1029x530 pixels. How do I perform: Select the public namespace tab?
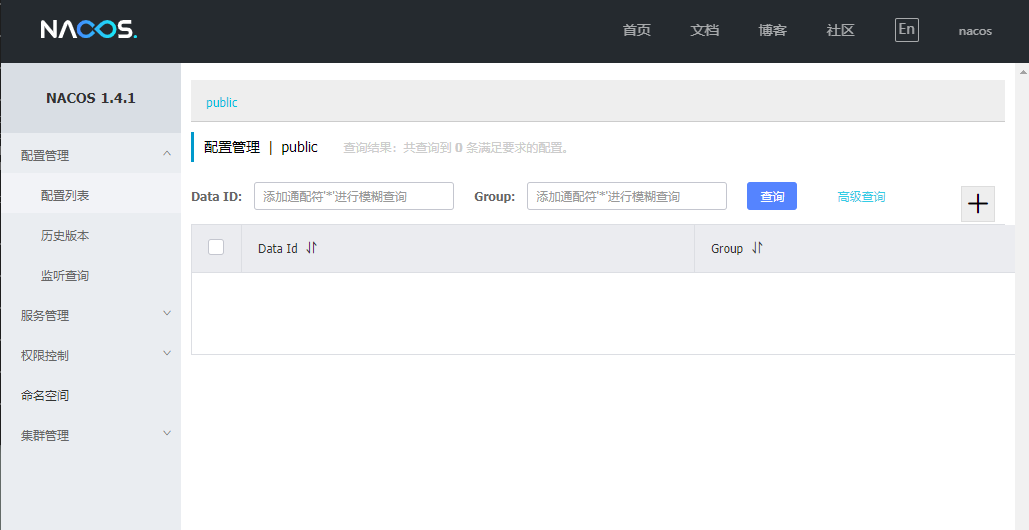coord(222,102)
